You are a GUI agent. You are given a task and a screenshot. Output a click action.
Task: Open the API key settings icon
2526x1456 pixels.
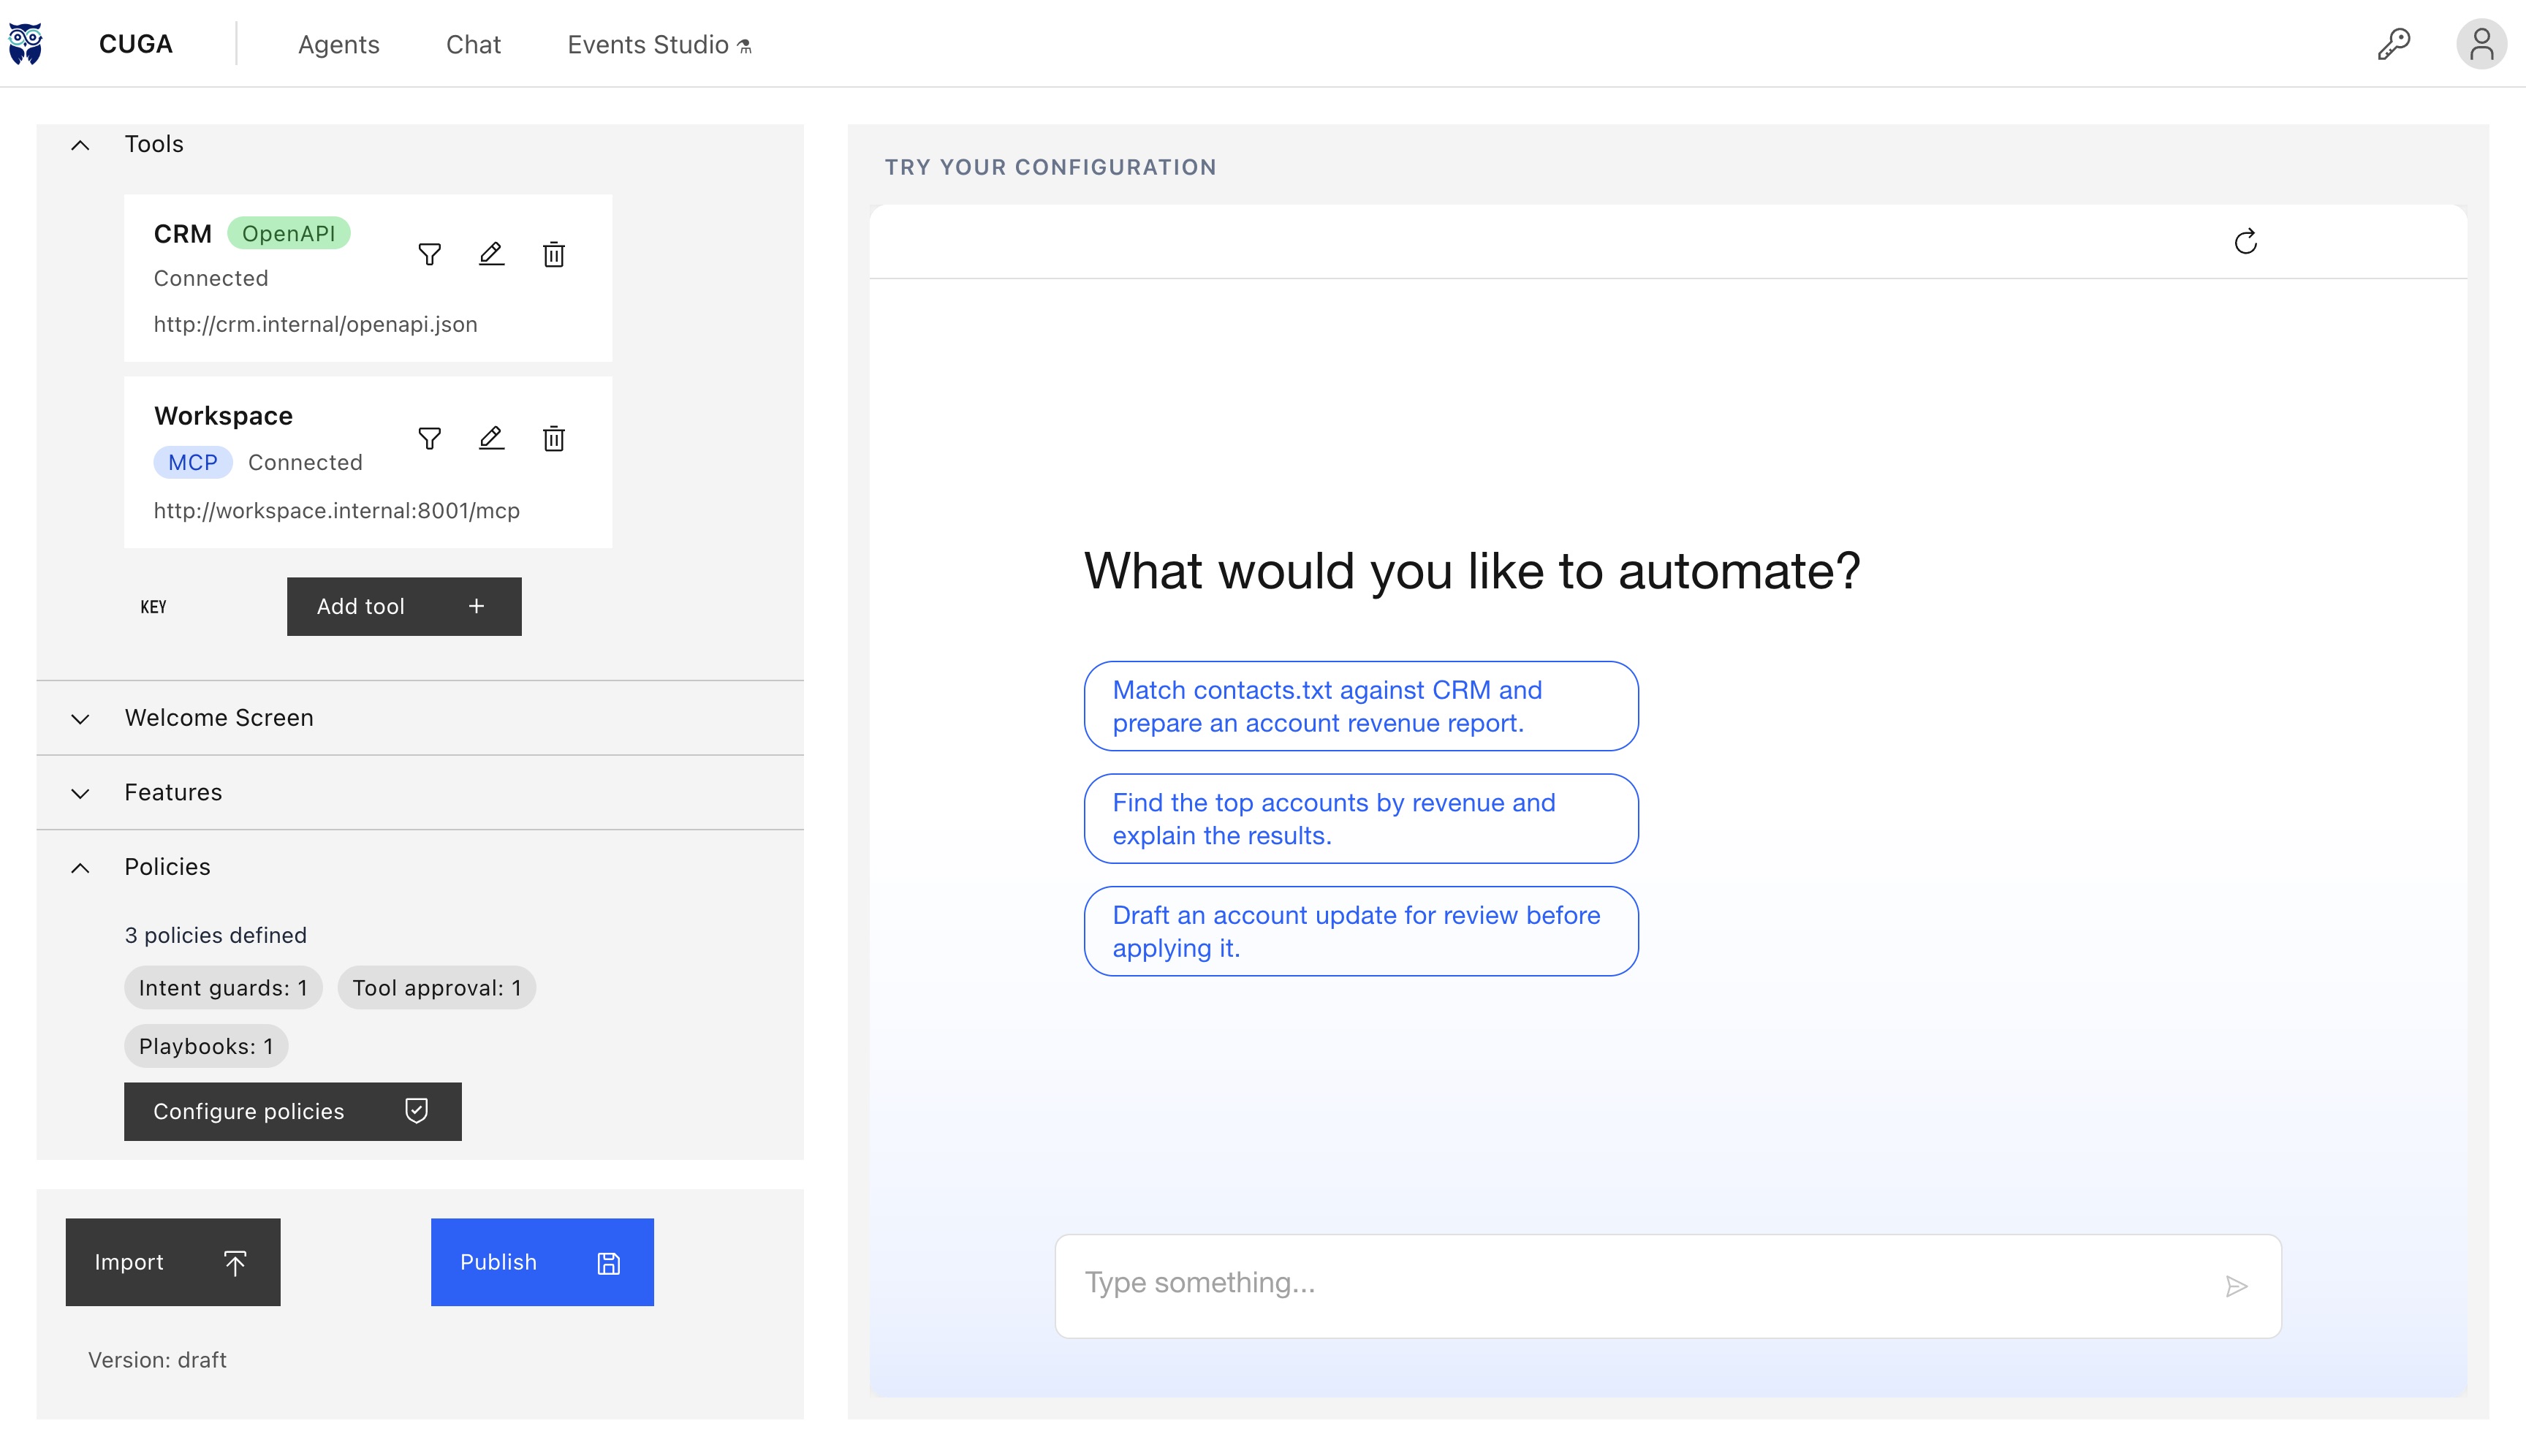tap(2393, 44)
